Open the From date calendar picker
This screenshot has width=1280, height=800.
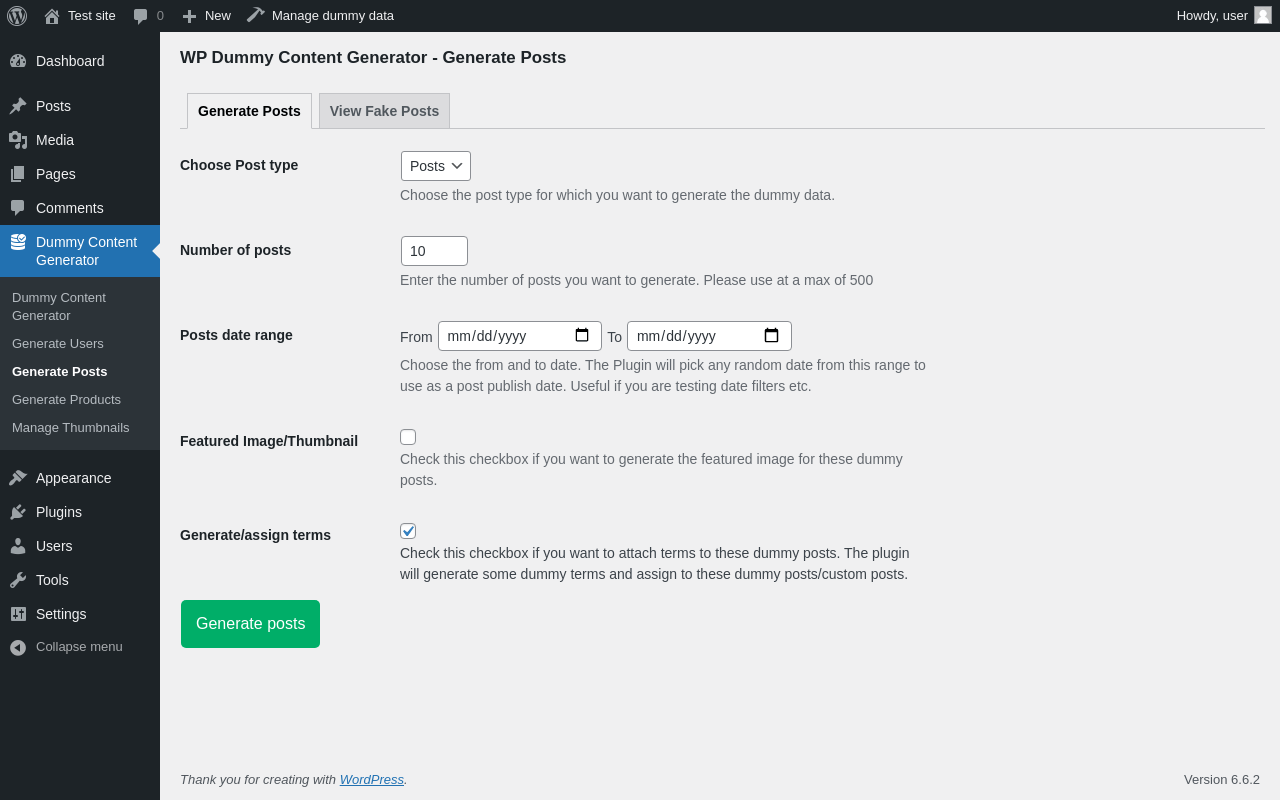(x=582, y=336)
